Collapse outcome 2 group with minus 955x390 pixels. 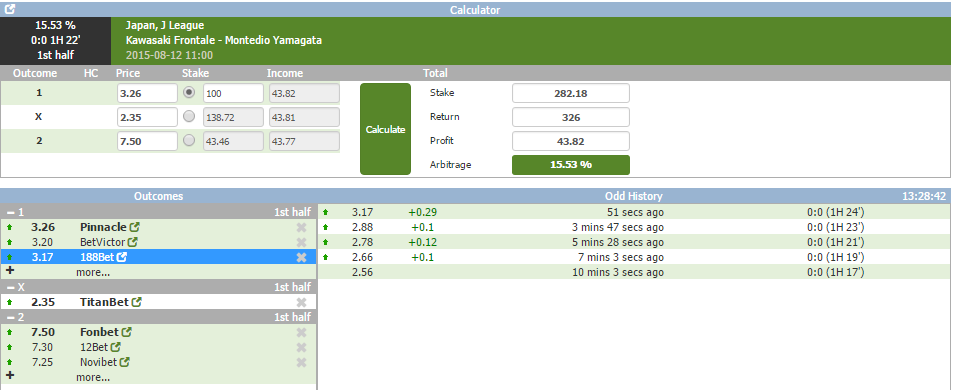10,317
